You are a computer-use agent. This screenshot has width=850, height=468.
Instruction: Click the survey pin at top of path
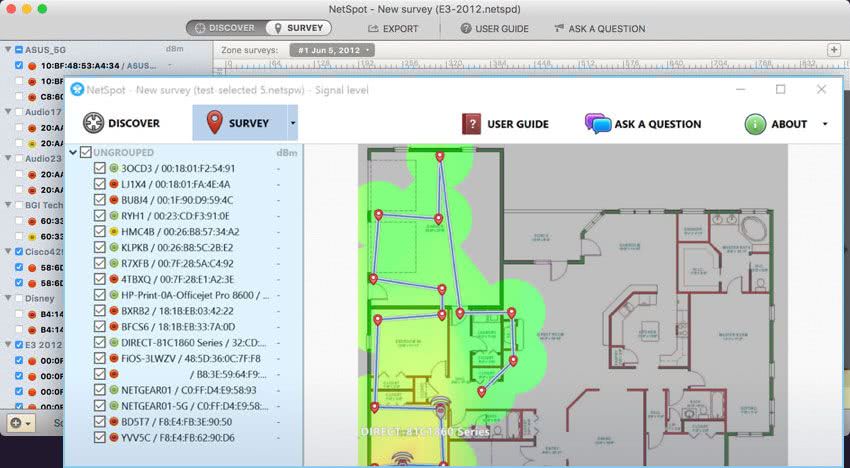(x=440, y=156)
